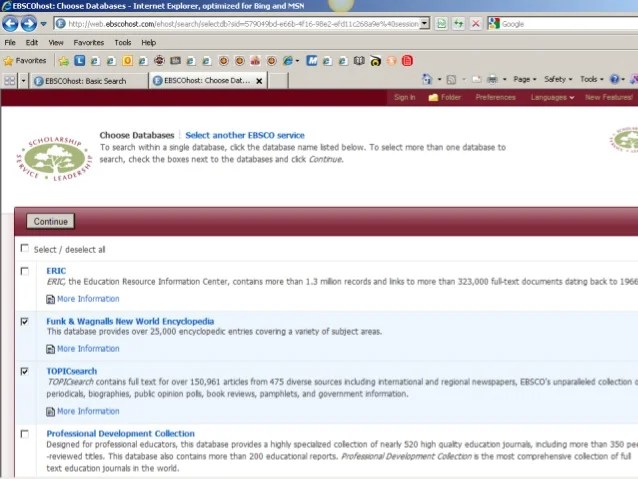Close the EBSCOhost: Choose Dat... tab

coord(259,81)
